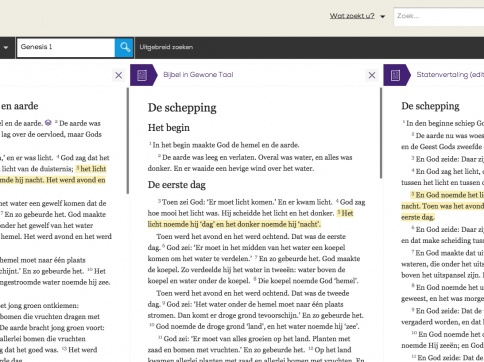Open 'Uitgebreid zoeken' advanced search
This screenshot has height=362, width=484.
pyautogui.click(x=166, y=47)
